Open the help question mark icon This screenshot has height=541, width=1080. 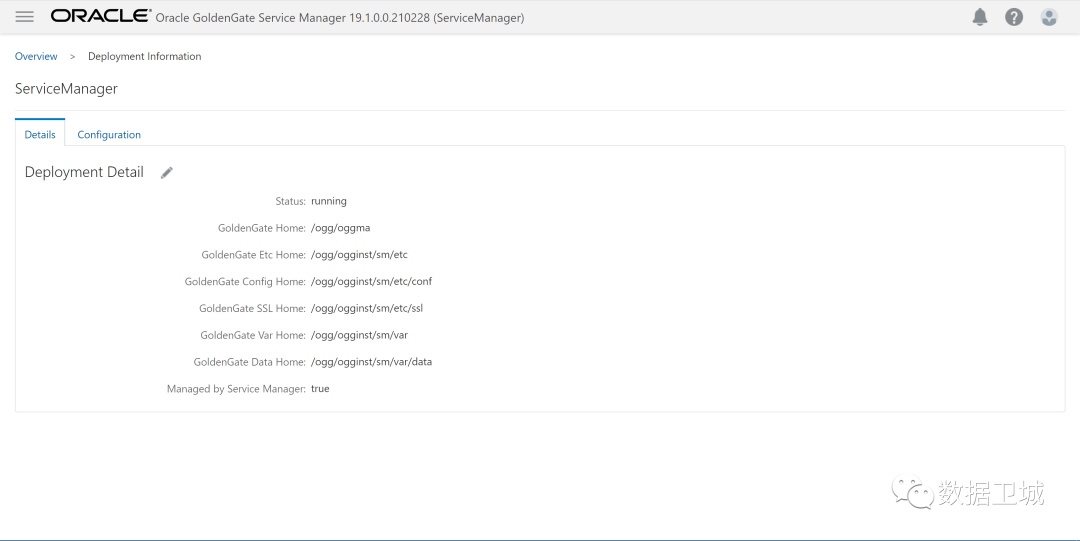[x=1014, y=17]
